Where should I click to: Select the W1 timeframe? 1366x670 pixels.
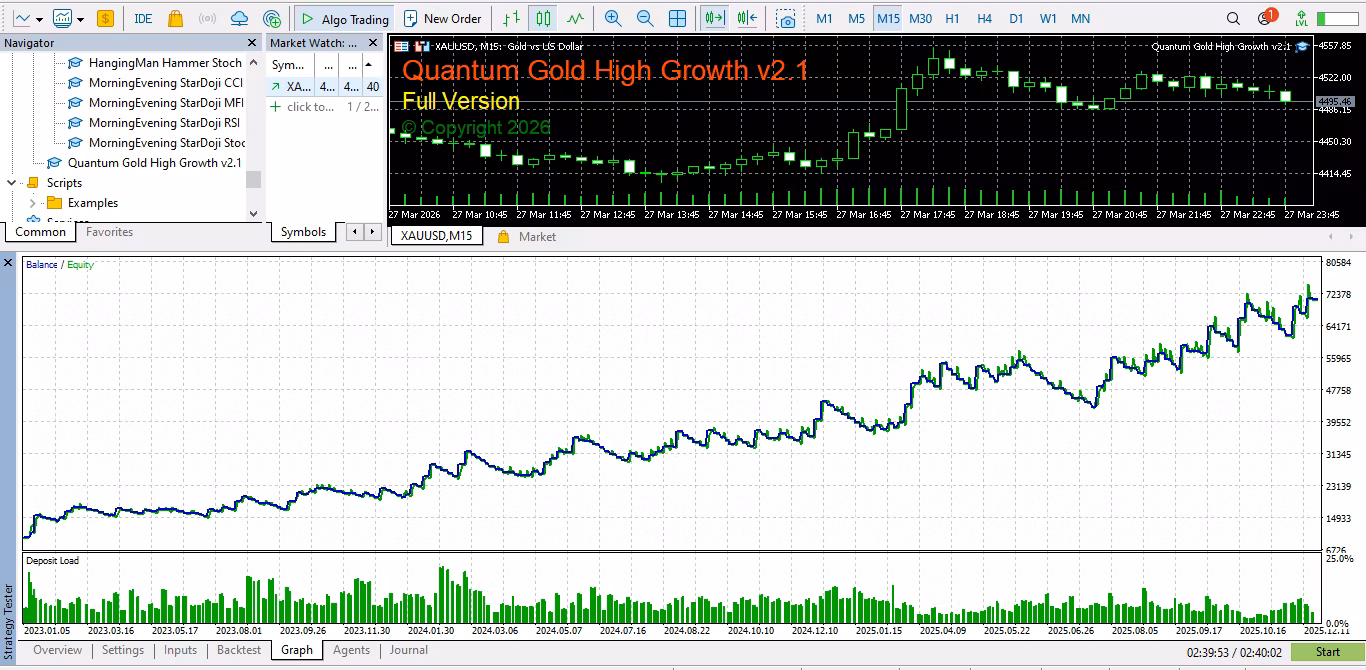click(1048, 18)
